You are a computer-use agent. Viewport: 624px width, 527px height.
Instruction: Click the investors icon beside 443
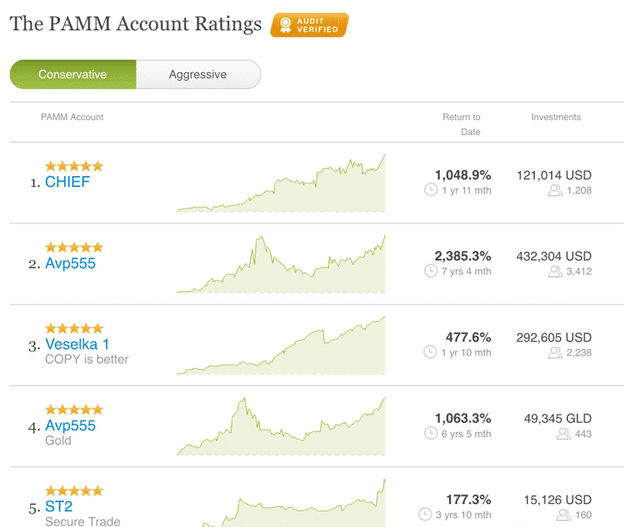(564, 434)
